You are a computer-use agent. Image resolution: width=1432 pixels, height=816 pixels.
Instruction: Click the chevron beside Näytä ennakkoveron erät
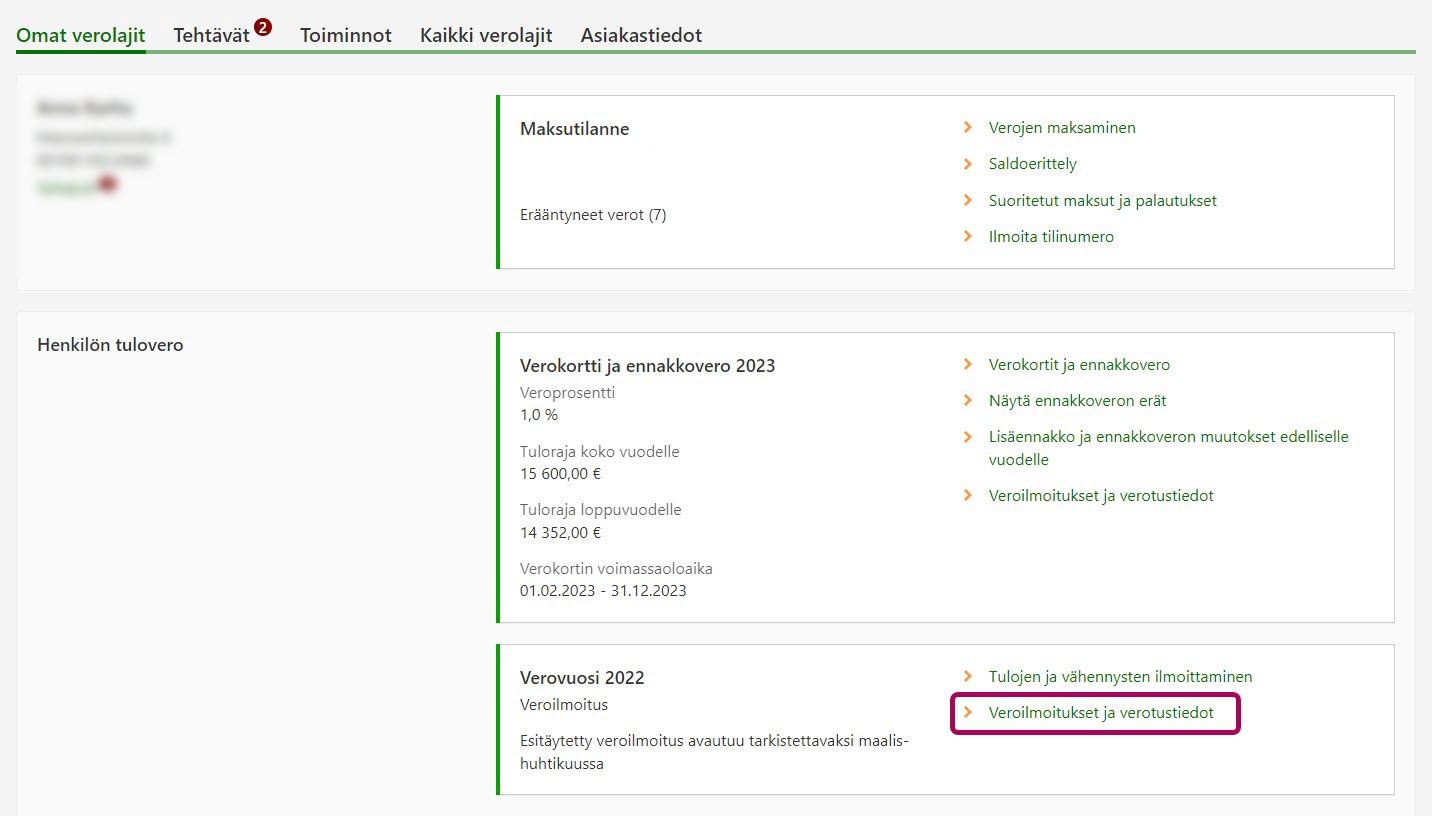pos(967,401)
